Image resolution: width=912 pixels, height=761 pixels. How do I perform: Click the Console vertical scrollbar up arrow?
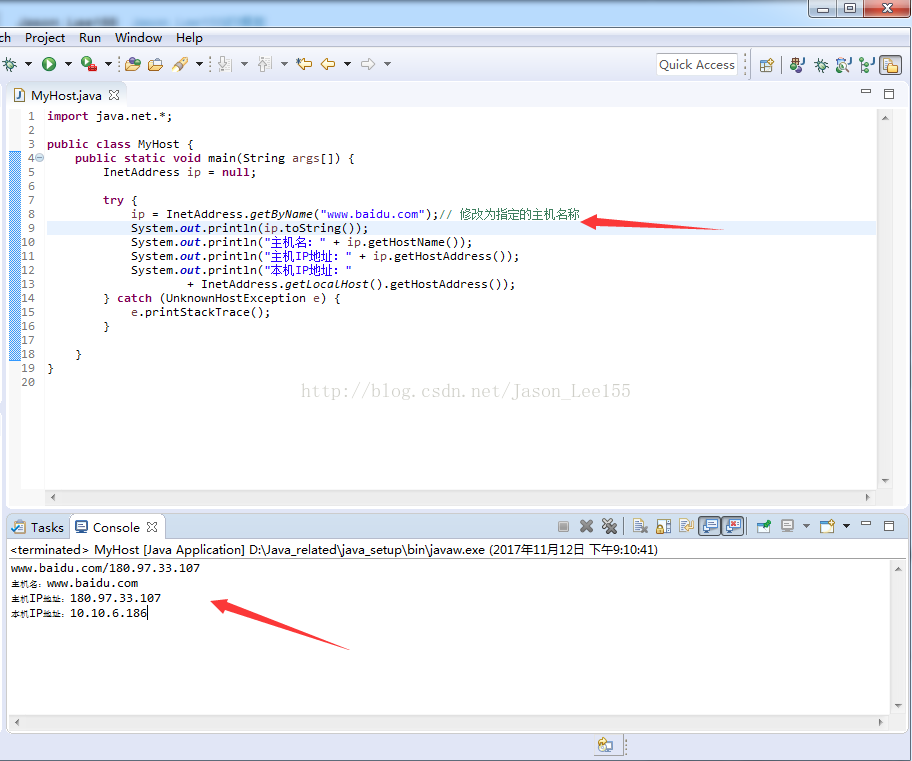[898, 569]
